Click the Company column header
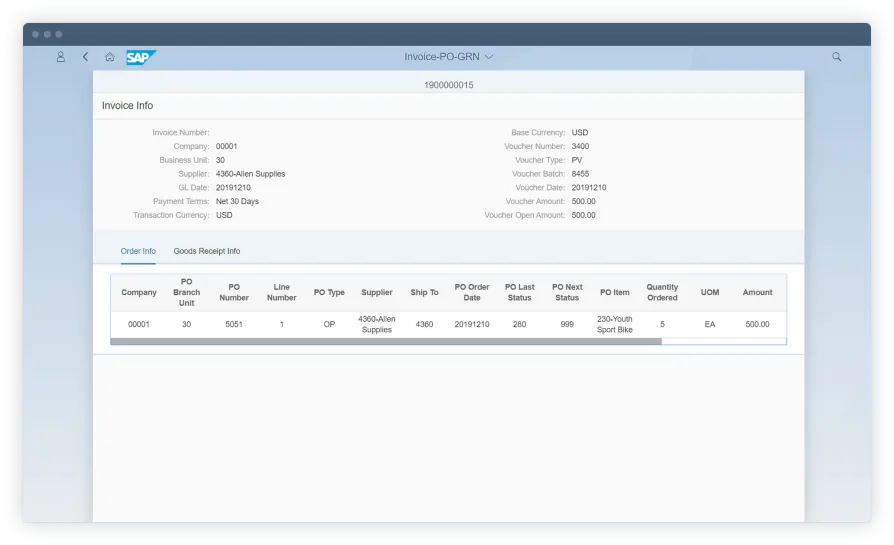This screenshot has width=894, height=545. [139, 292]
